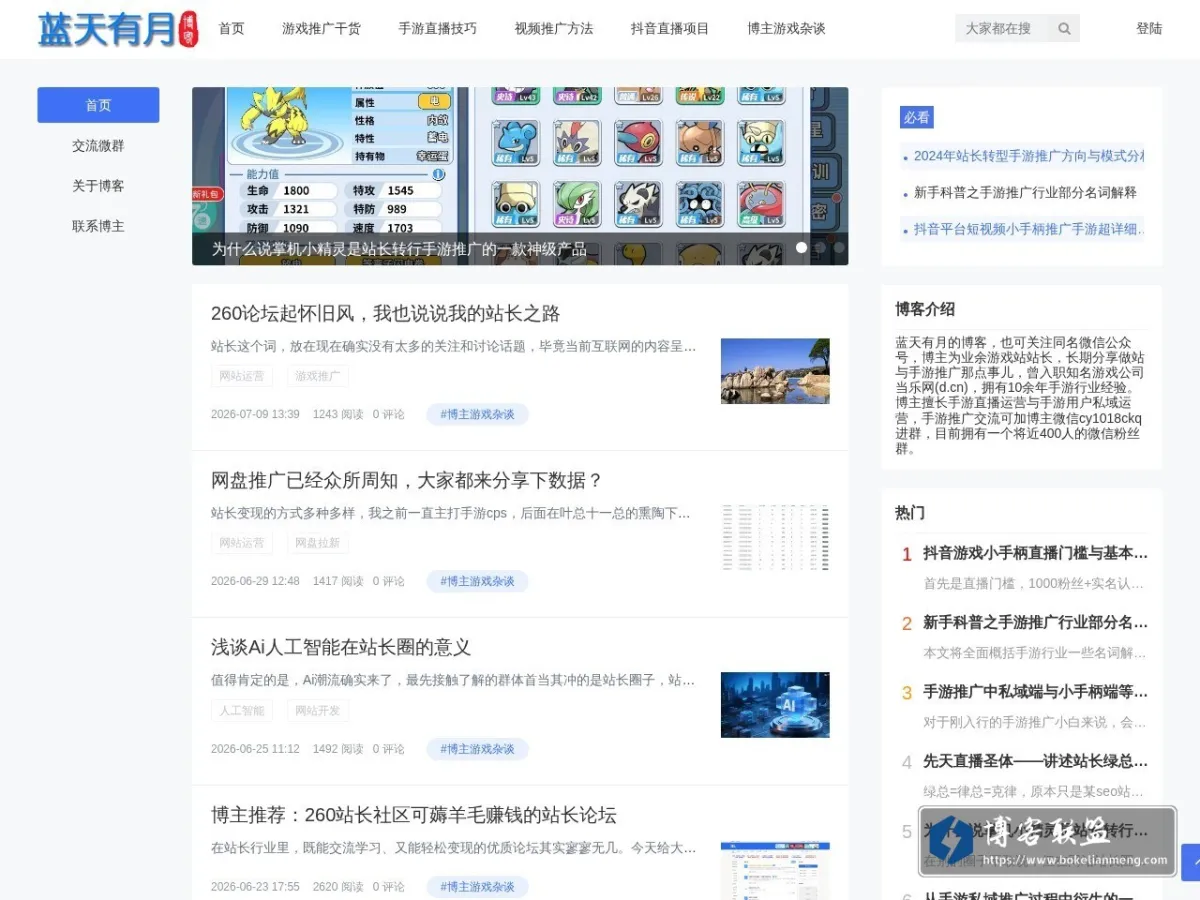
Task: Click the 人工智能 tag
Action: tap(242, 711)
